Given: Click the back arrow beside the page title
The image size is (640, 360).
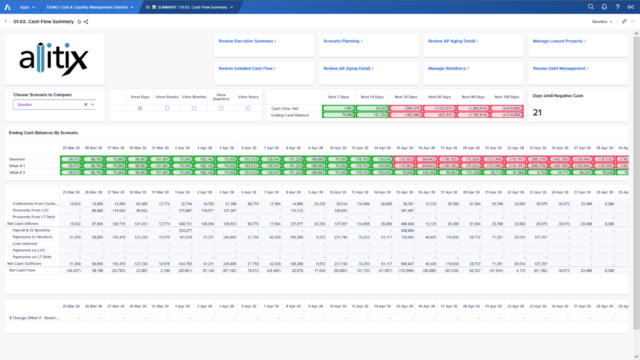Looking at the screenshot, I should (6, 22).
